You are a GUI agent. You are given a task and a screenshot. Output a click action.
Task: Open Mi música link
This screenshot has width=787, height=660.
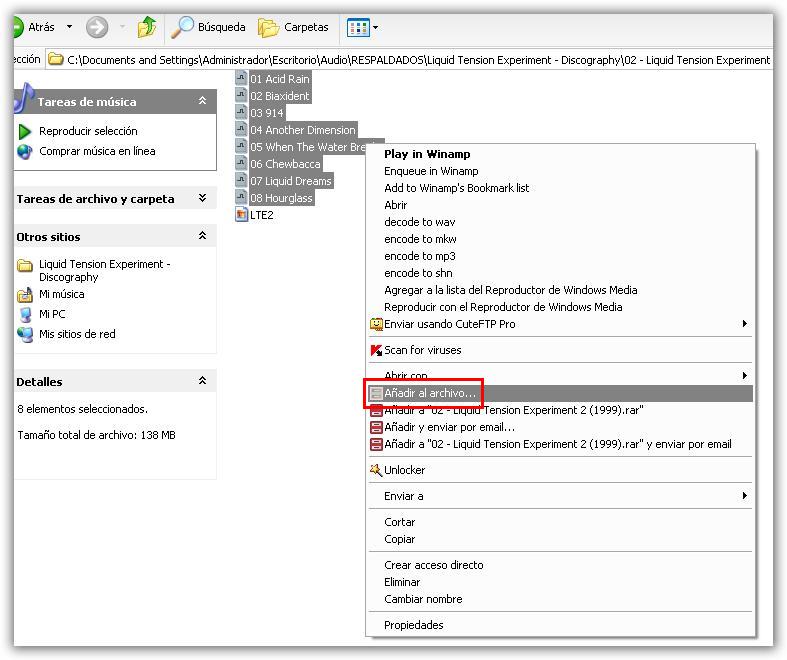point(62,294)
